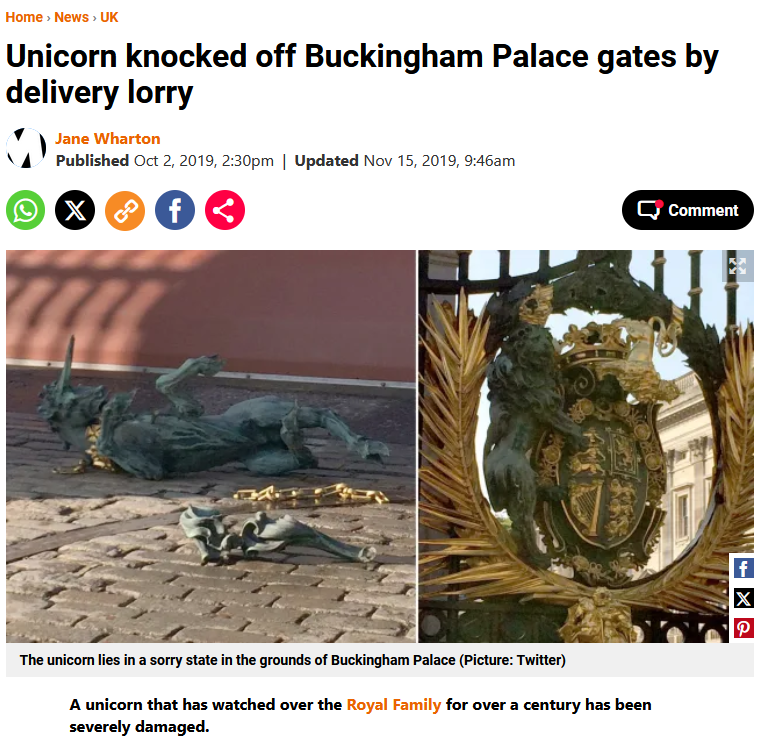Viewport: 767px width, 746px height.
Task: Open the pink share options icon
Action: [x=225, y=210]
